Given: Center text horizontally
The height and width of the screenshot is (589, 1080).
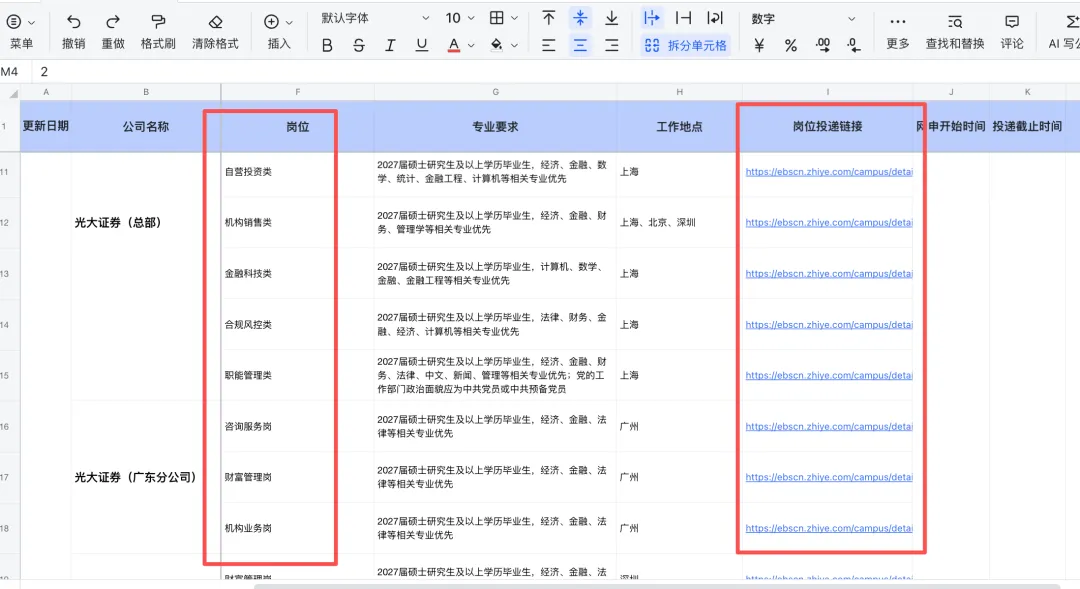Looking at the screenshot, I should (580, 45).
